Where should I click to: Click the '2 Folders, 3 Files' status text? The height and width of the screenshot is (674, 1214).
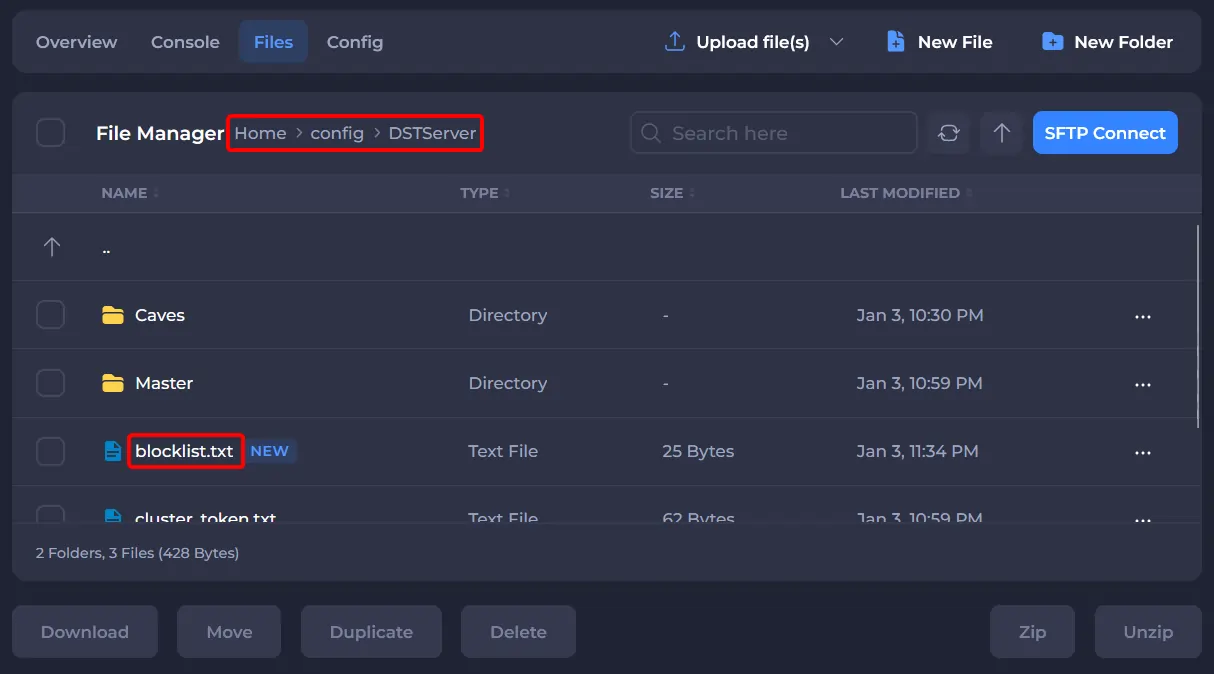pyautogui.click(x=137, y=552)
